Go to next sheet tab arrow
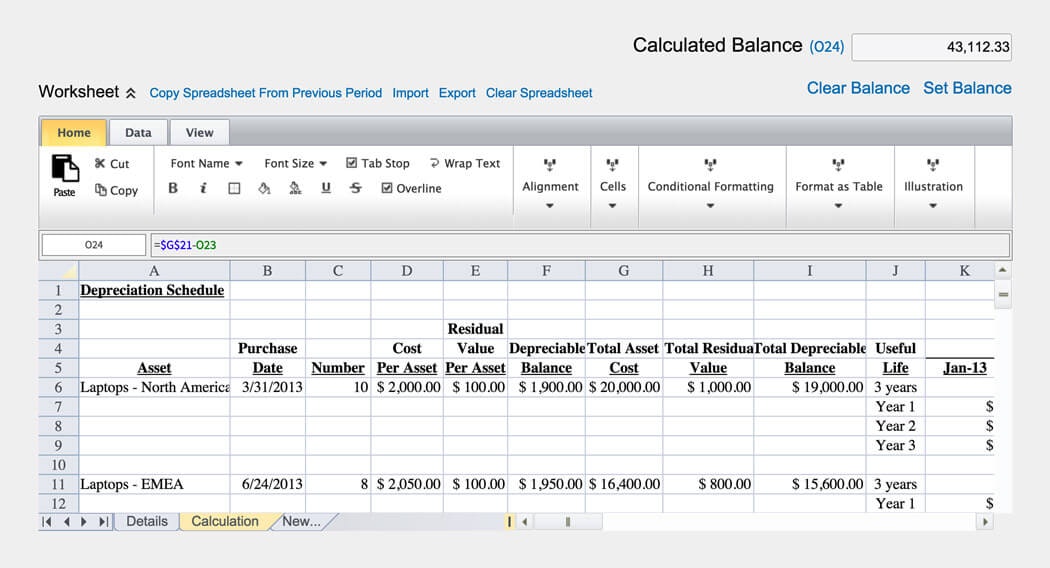Screen dimensions: 1050x568 84,521
